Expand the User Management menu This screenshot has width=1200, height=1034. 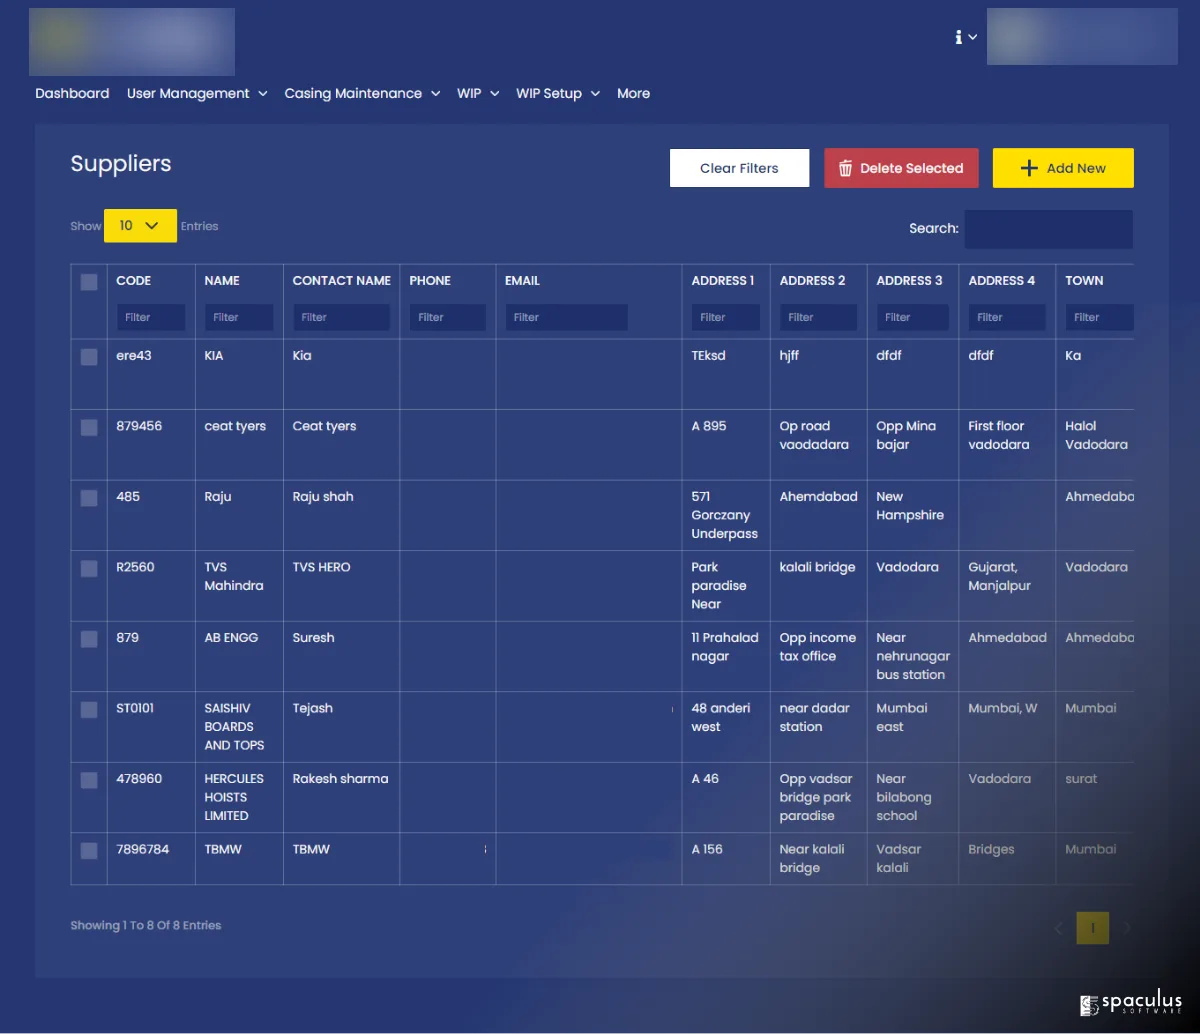tap(197, 93)
